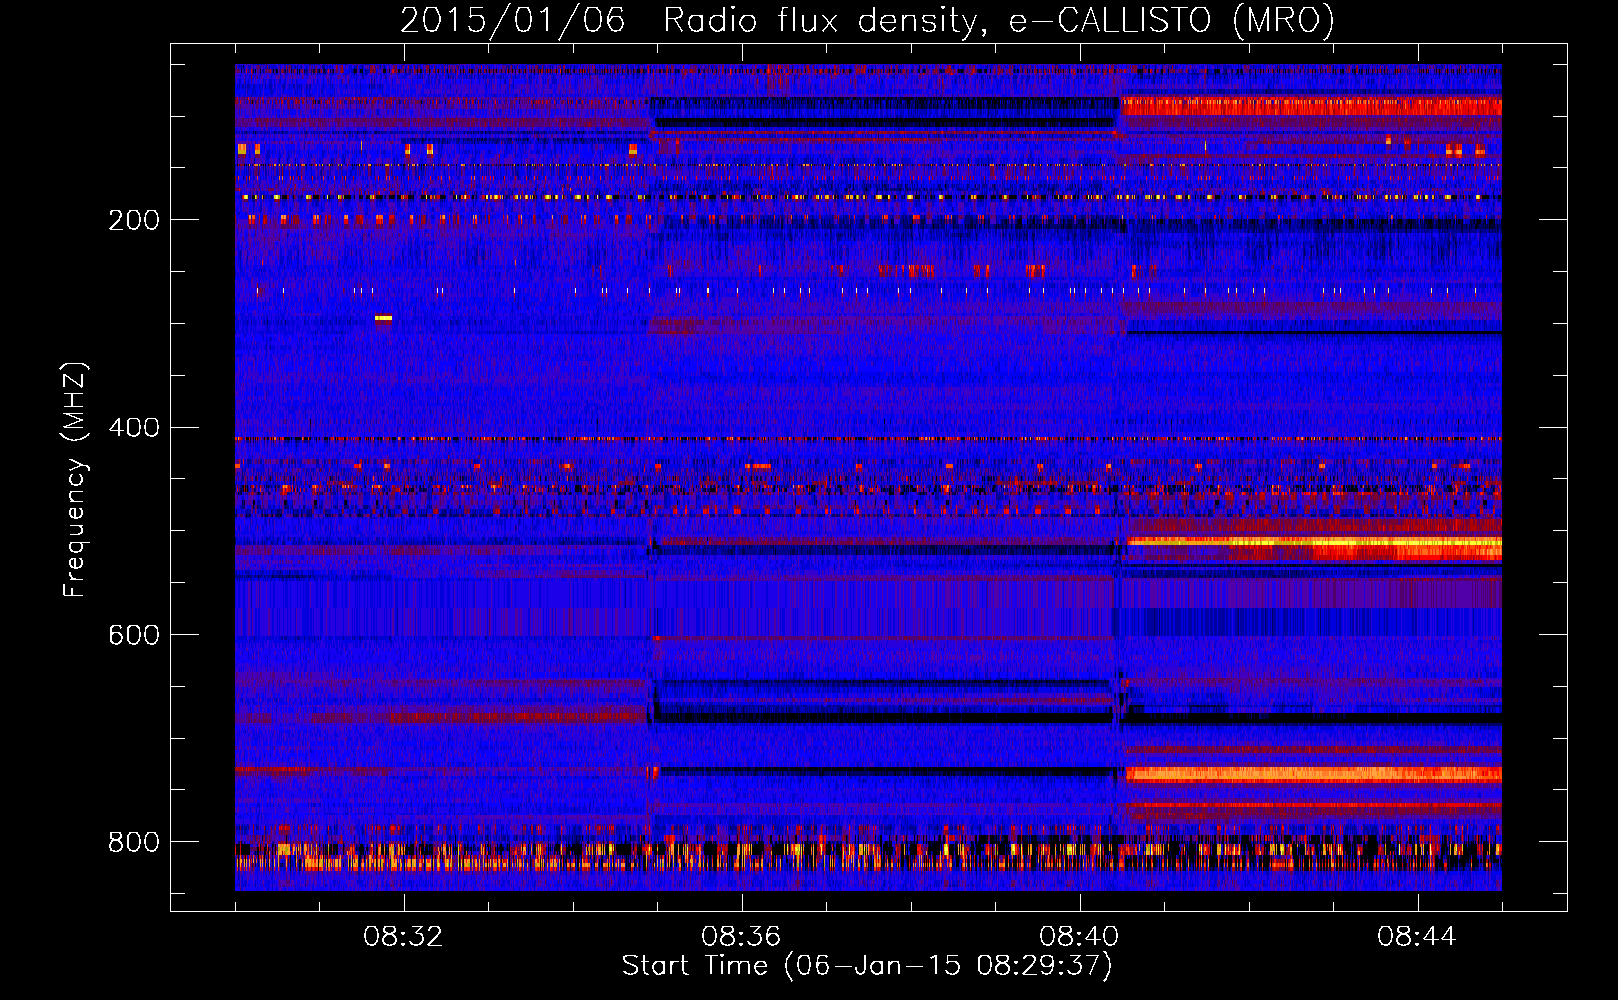Click the 08:44 time tick label
1618x1000 pixels.
coord(1417,937)
